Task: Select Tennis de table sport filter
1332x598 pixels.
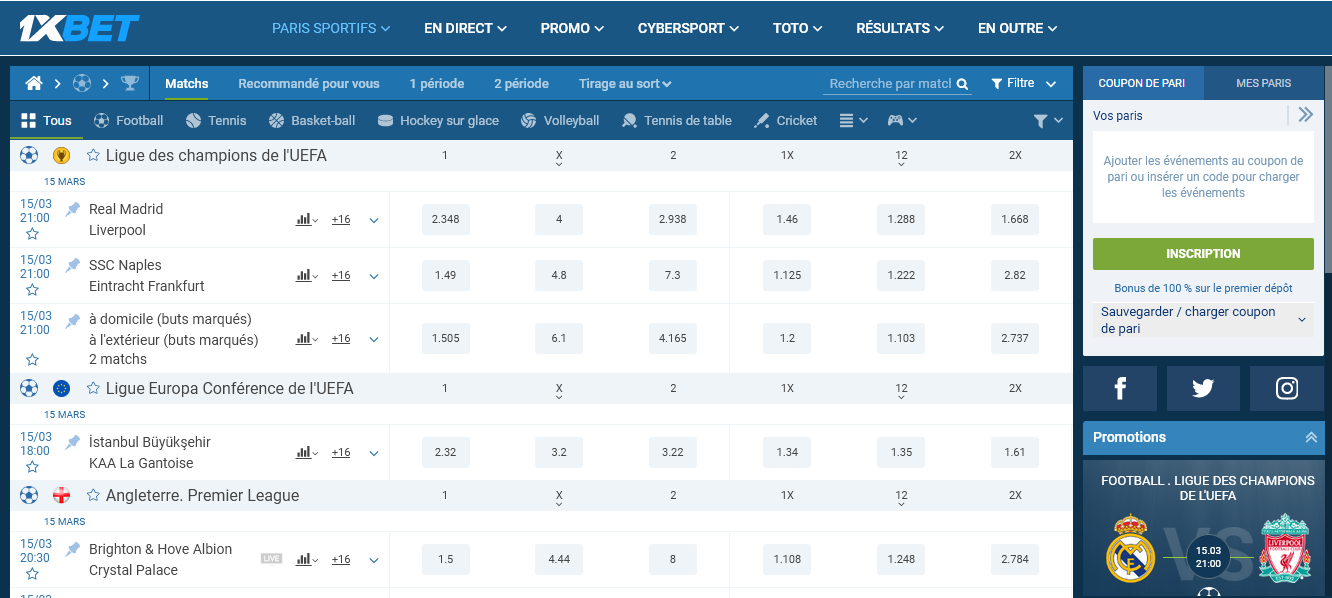Action: point(677,120)
